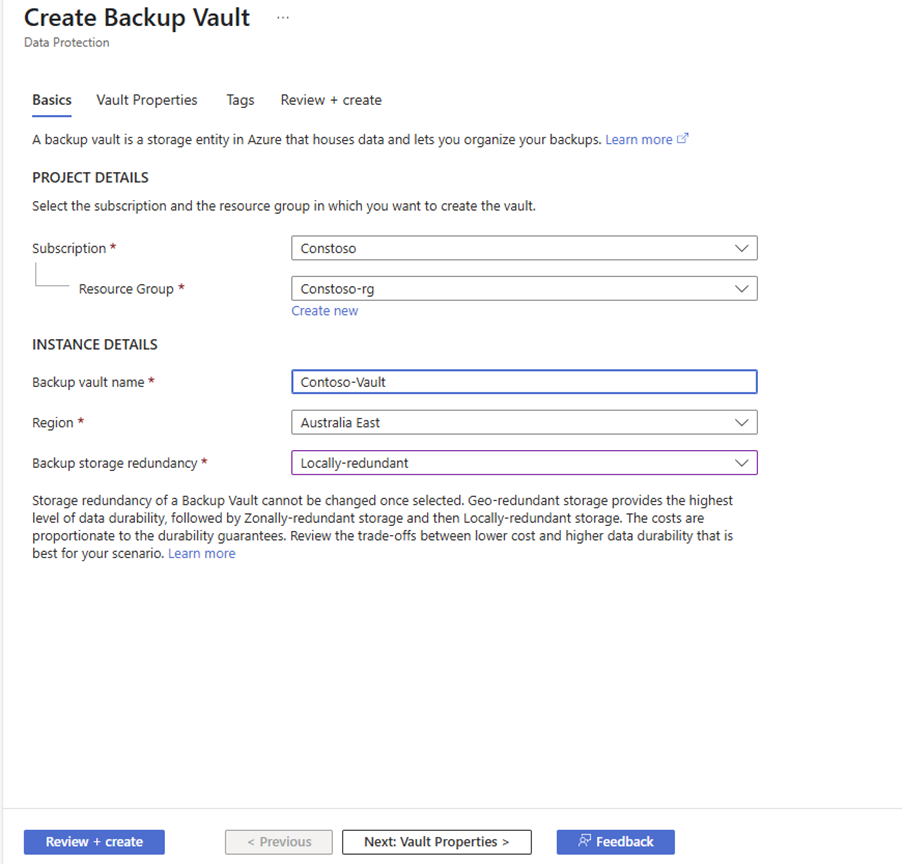Select the Locally-redundant storage value field
The width and height of the screenshot is (902, 864).
coord(524,462)
